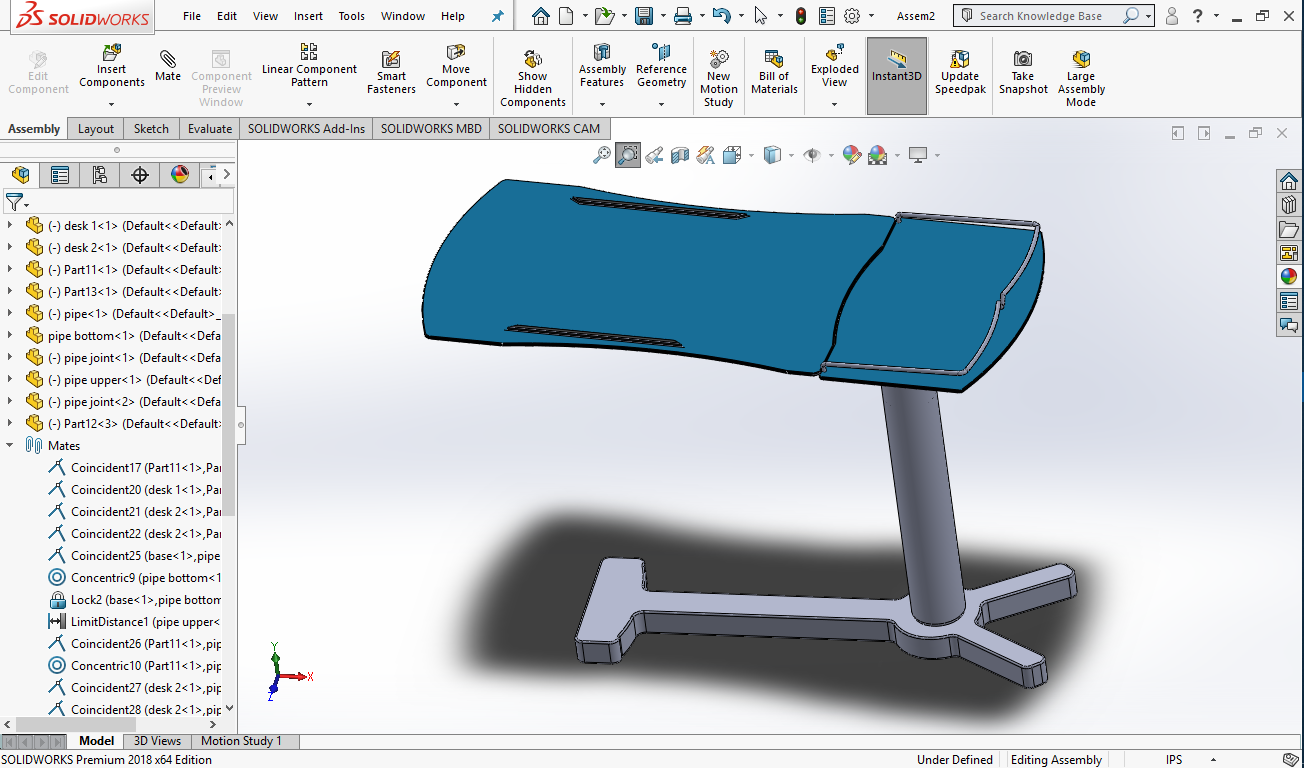Switch to the Motion Study 1 tab
Image resolution: width=1304 pixels, height=768 pixels.
click(241, 741)
